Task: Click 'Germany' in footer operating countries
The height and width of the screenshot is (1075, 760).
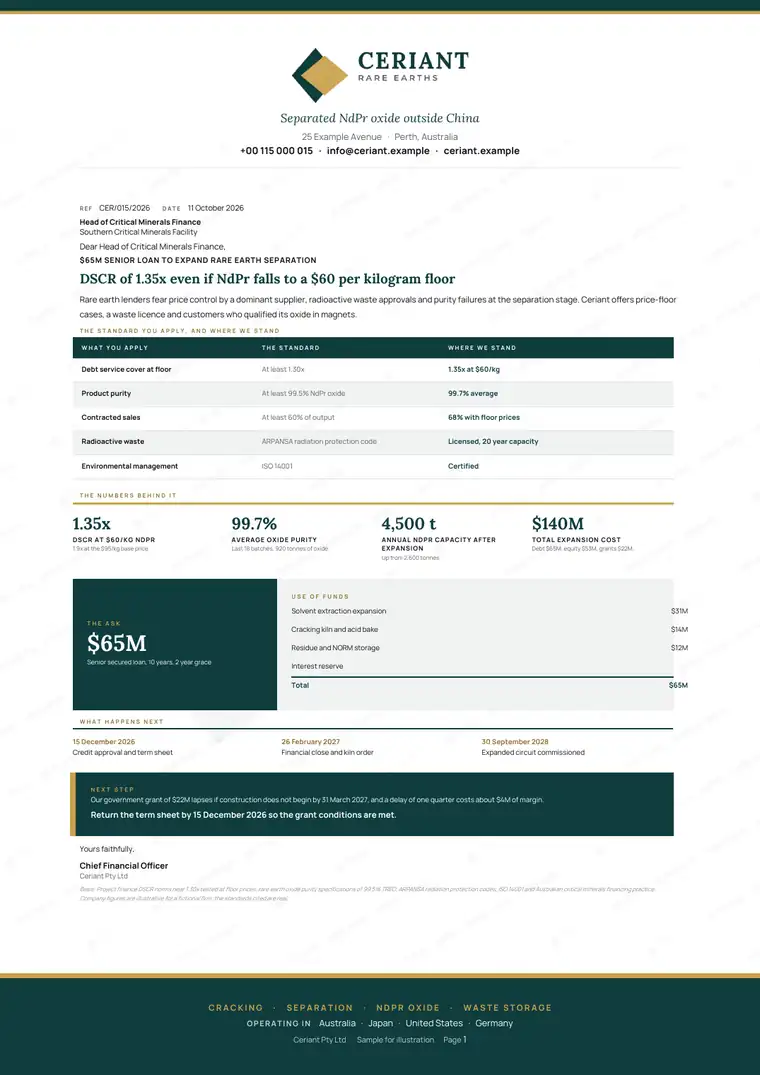Action: pyautogui.click(x=494, y=1023)
